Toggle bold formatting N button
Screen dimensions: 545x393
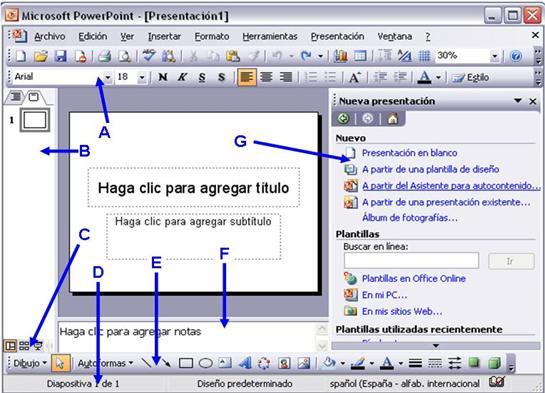coord(163,77)
